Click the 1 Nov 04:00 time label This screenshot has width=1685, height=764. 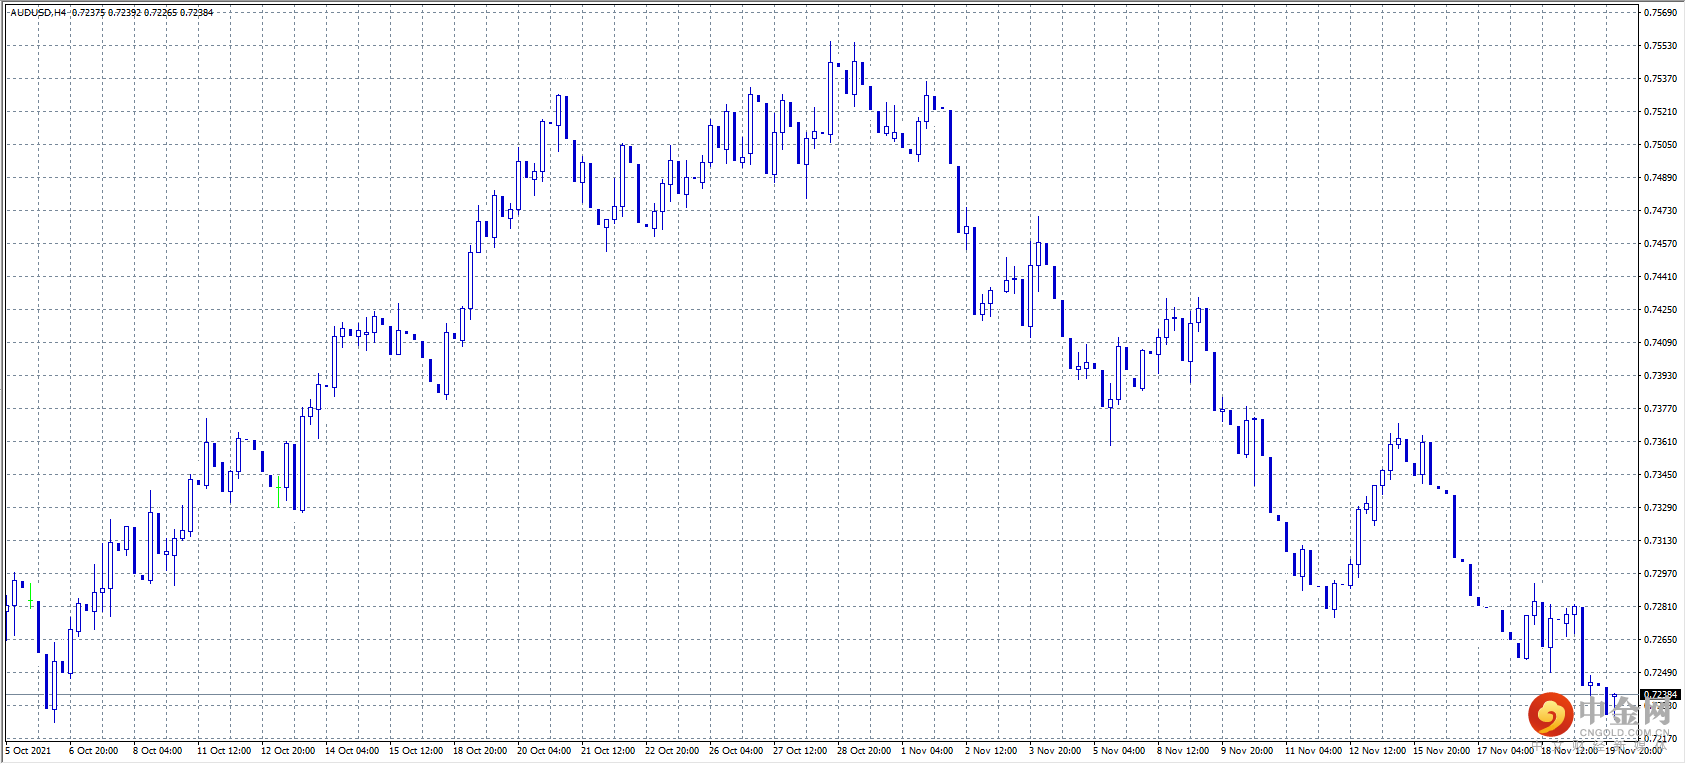927,751
